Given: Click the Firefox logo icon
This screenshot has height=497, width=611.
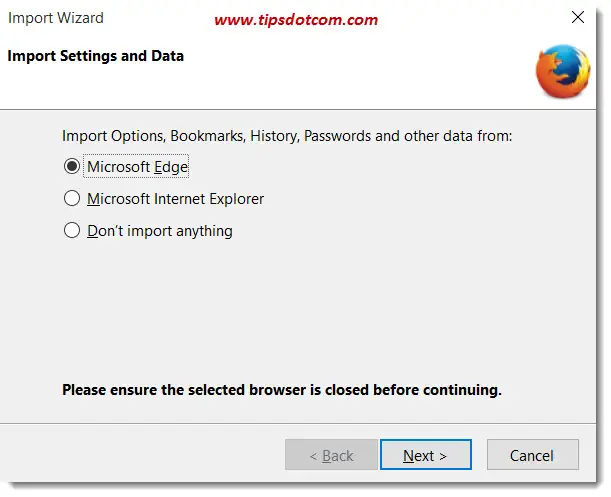Looking at the screenshot, I should (x=563, y=71).
